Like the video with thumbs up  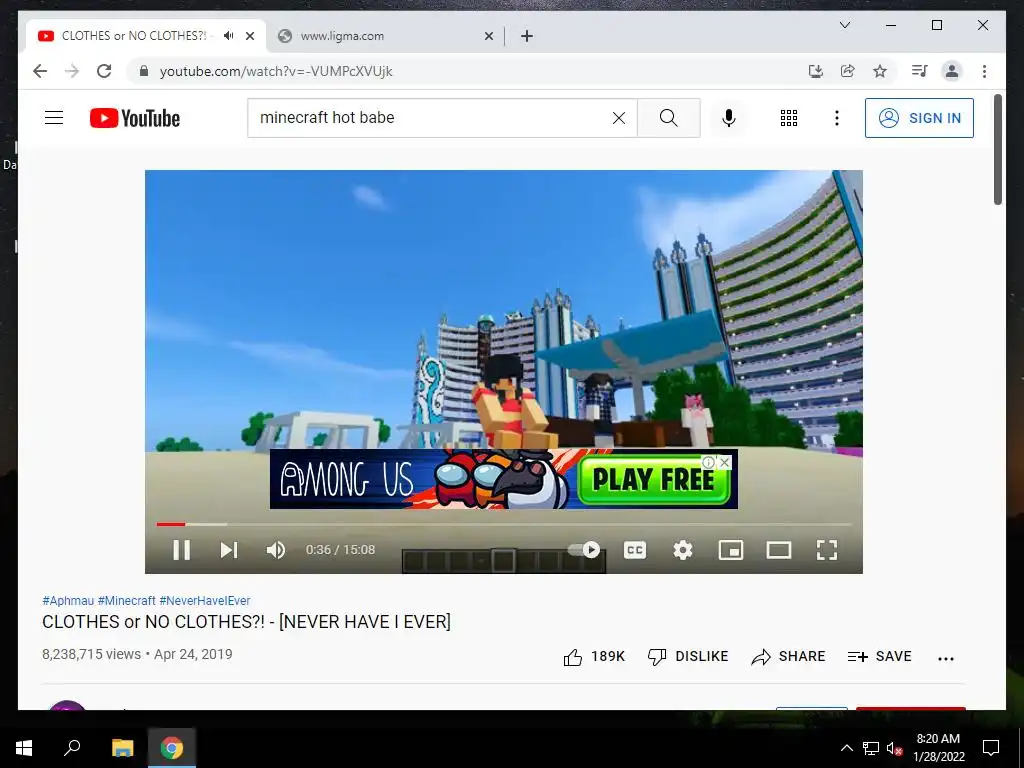pyautogui.click(x=594, y=656)
